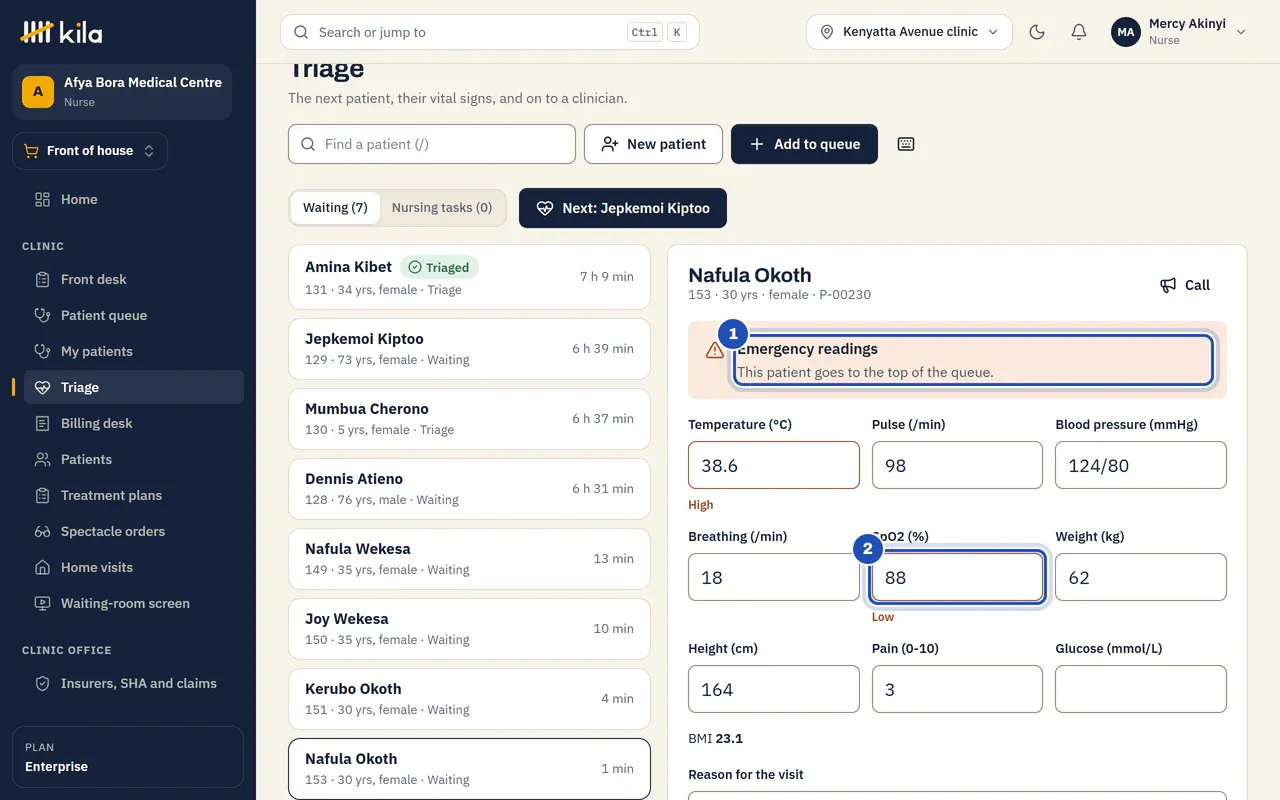Click the Kila logo
Screen dimensions: 1280x800
[61, 32]
